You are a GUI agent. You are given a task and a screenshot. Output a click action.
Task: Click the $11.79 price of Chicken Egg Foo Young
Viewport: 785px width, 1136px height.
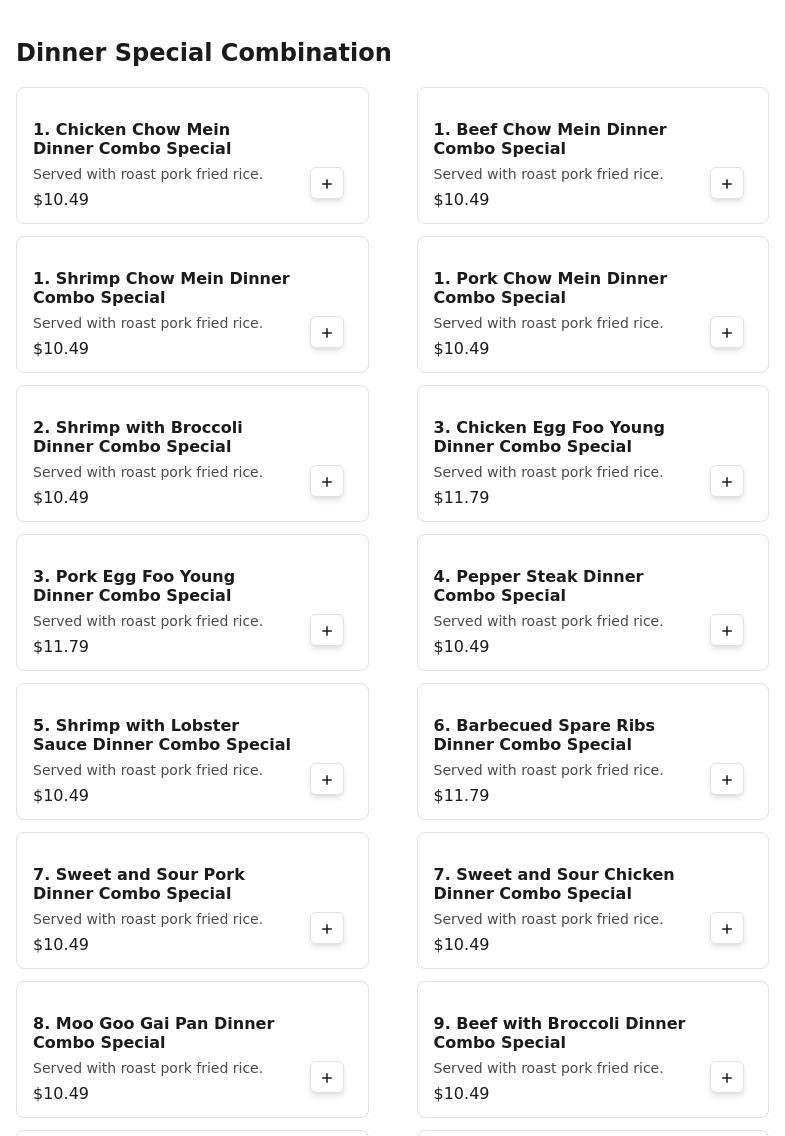click(461, 498)
